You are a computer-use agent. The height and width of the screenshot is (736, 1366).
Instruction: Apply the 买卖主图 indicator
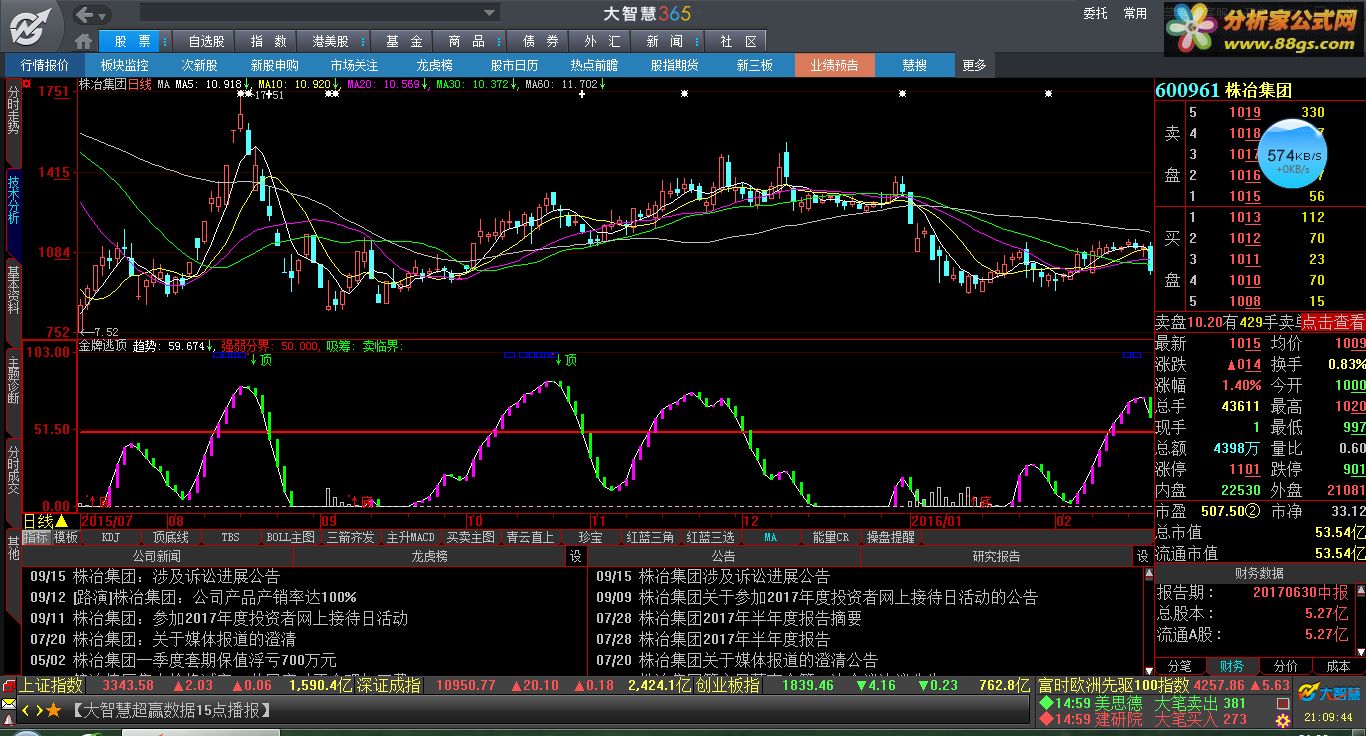(x=470, y=537)
